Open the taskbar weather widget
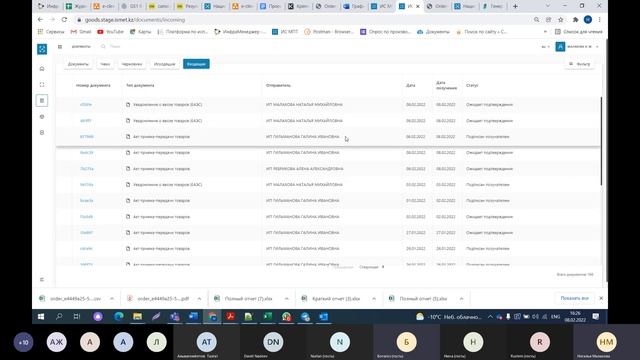 (449, 317)
